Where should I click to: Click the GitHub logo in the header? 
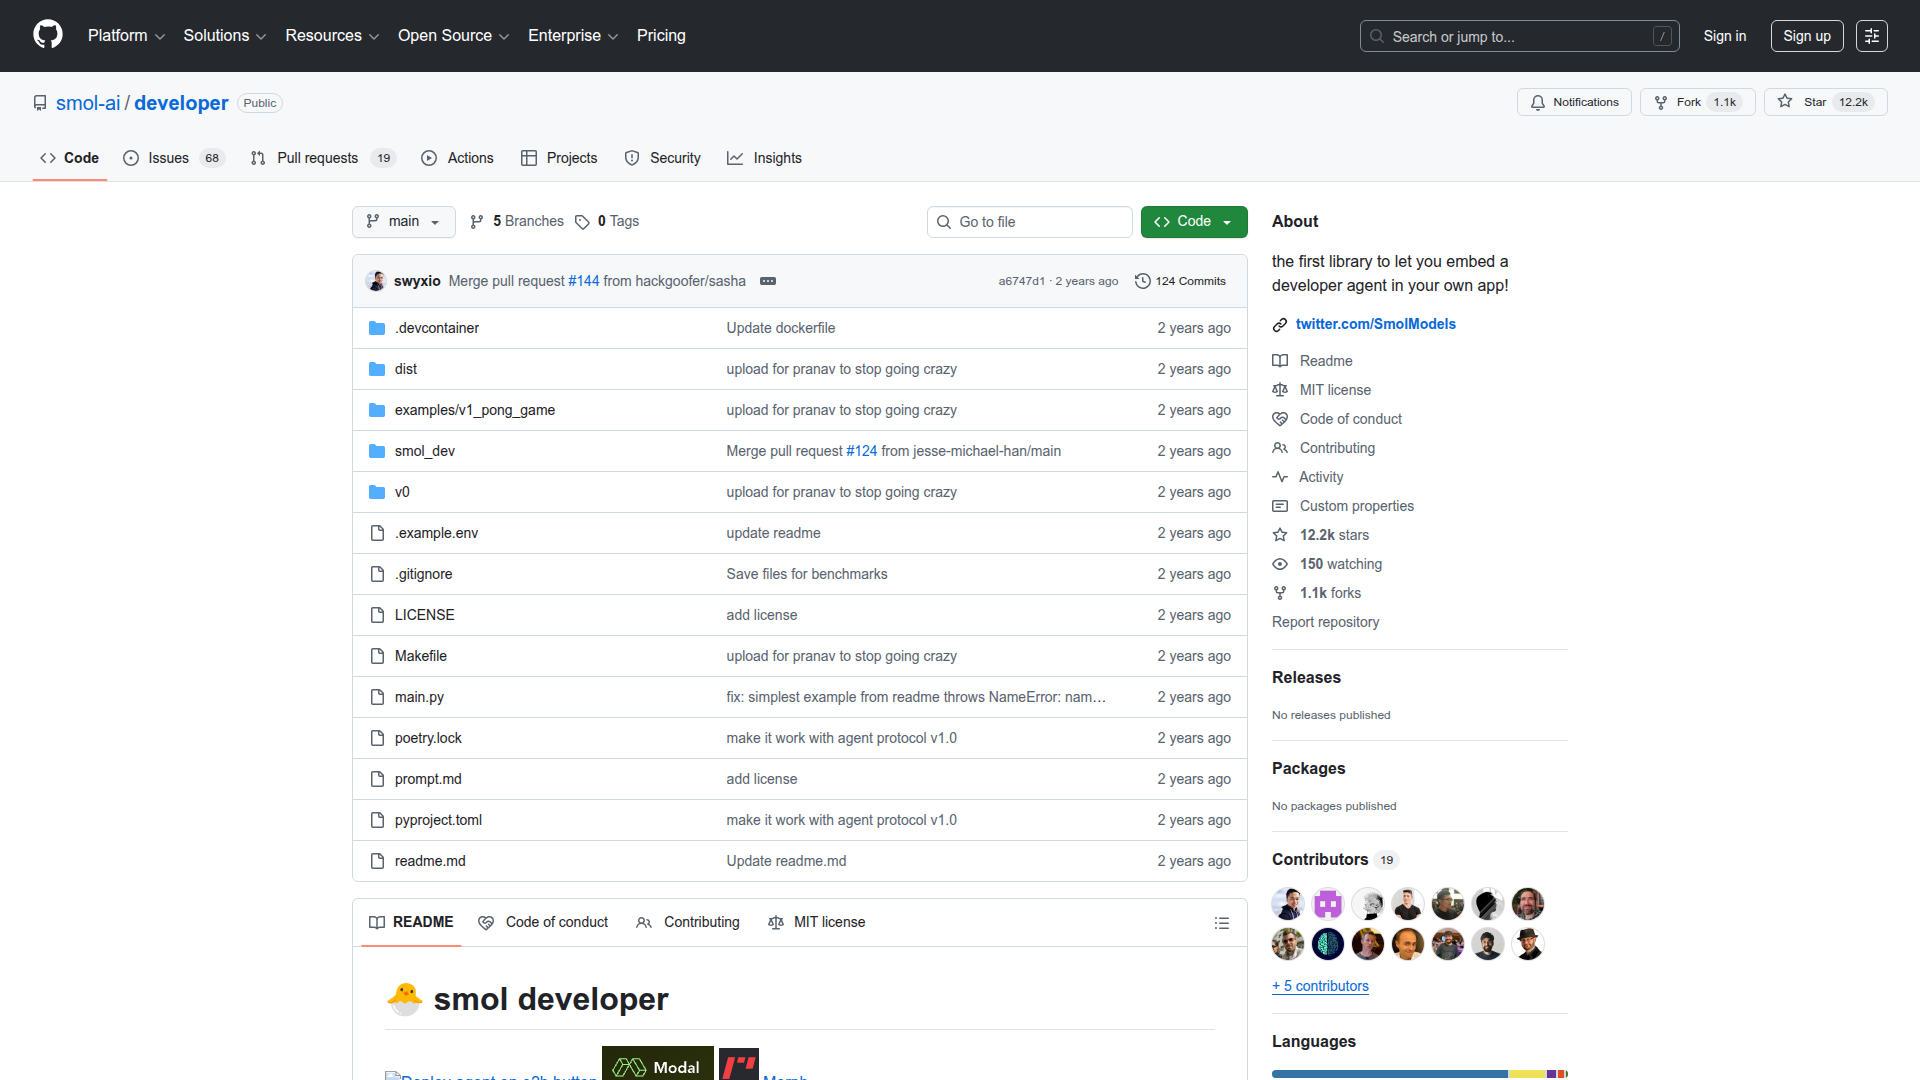pyautogui.click(x=46, y=35)
